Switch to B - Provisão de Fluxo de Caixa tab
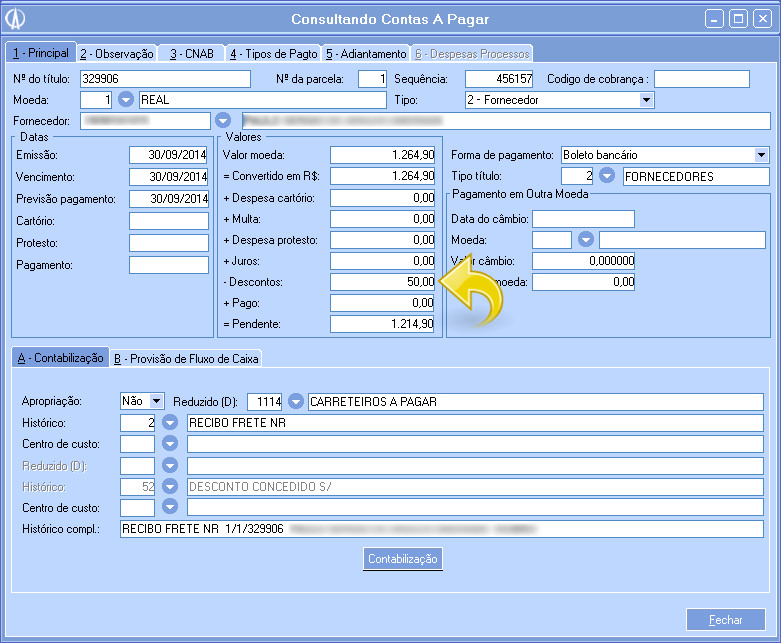The height and width of the screenshot is (643, 781). (185, 358)
